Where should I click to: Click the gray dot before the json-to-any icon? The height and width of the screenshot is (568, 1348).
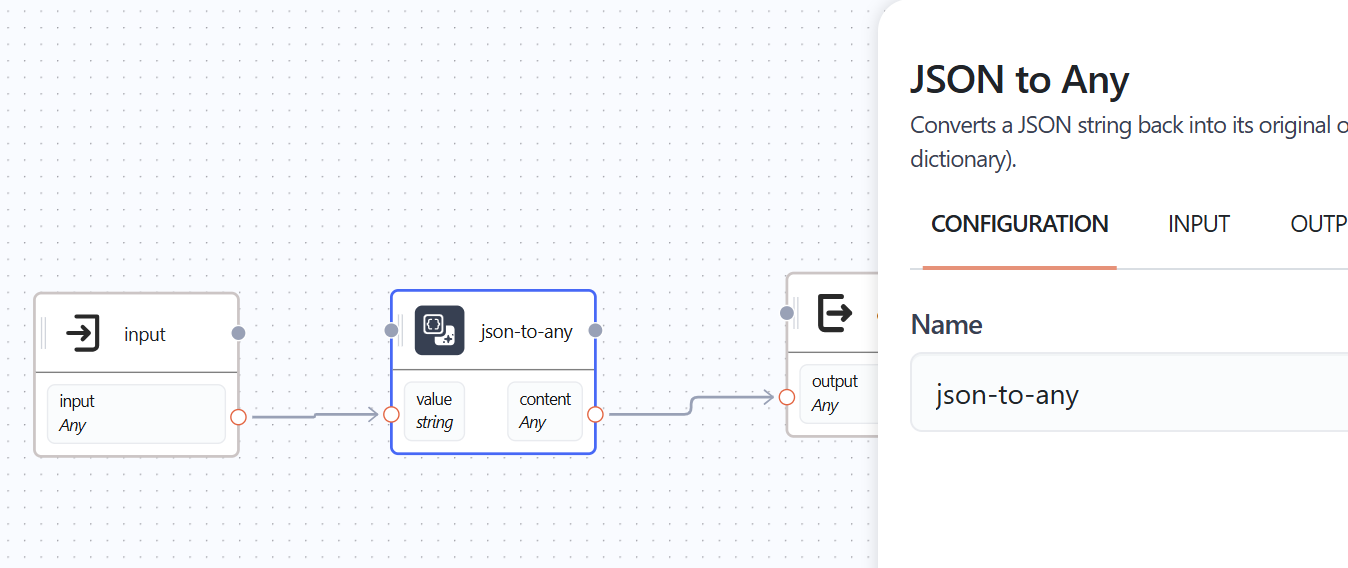point(391,330)
